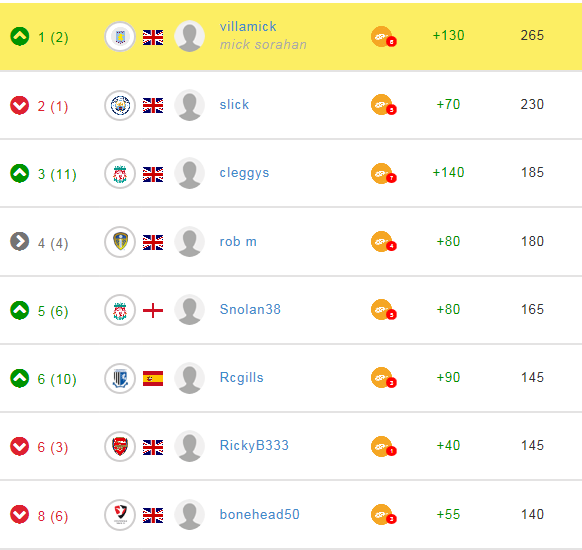Click rob m's +80 points gain
The width and height of the screenshot is (582, 550).
click(x=448, y=241)
